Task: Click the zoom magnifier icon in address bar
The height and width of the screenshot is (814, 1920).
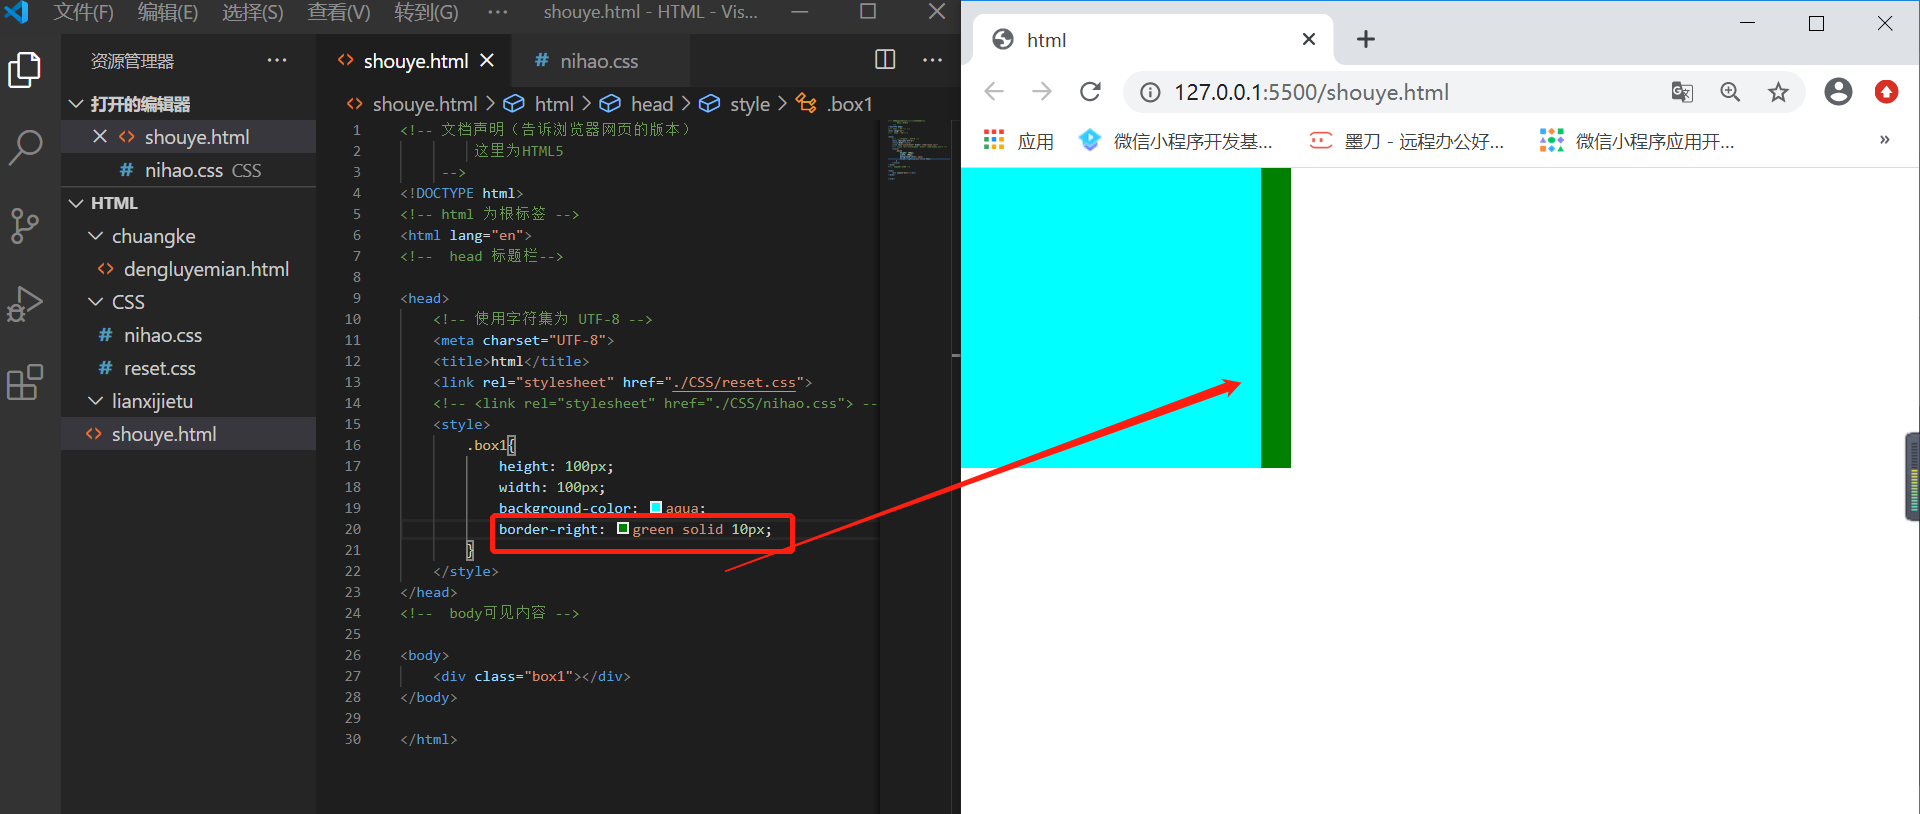Action: pos(1730,92)
